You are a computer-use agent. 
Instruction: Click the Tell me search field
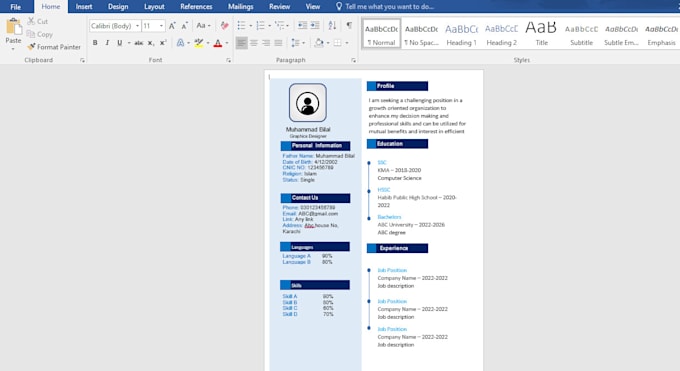coord(389,7)
